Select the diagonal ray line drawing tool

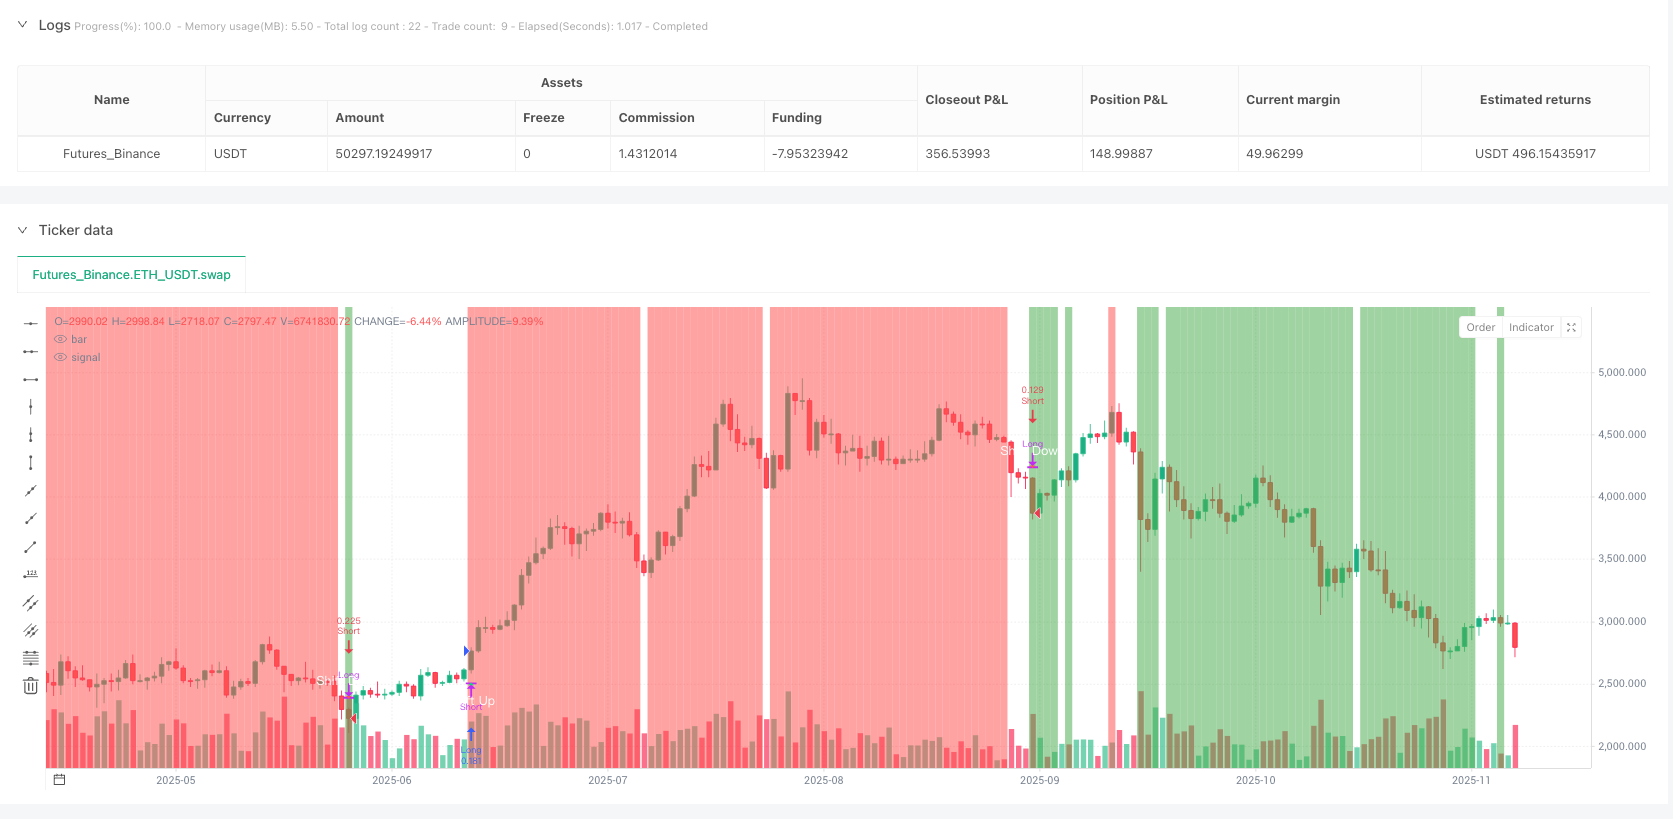click(31, 518)
